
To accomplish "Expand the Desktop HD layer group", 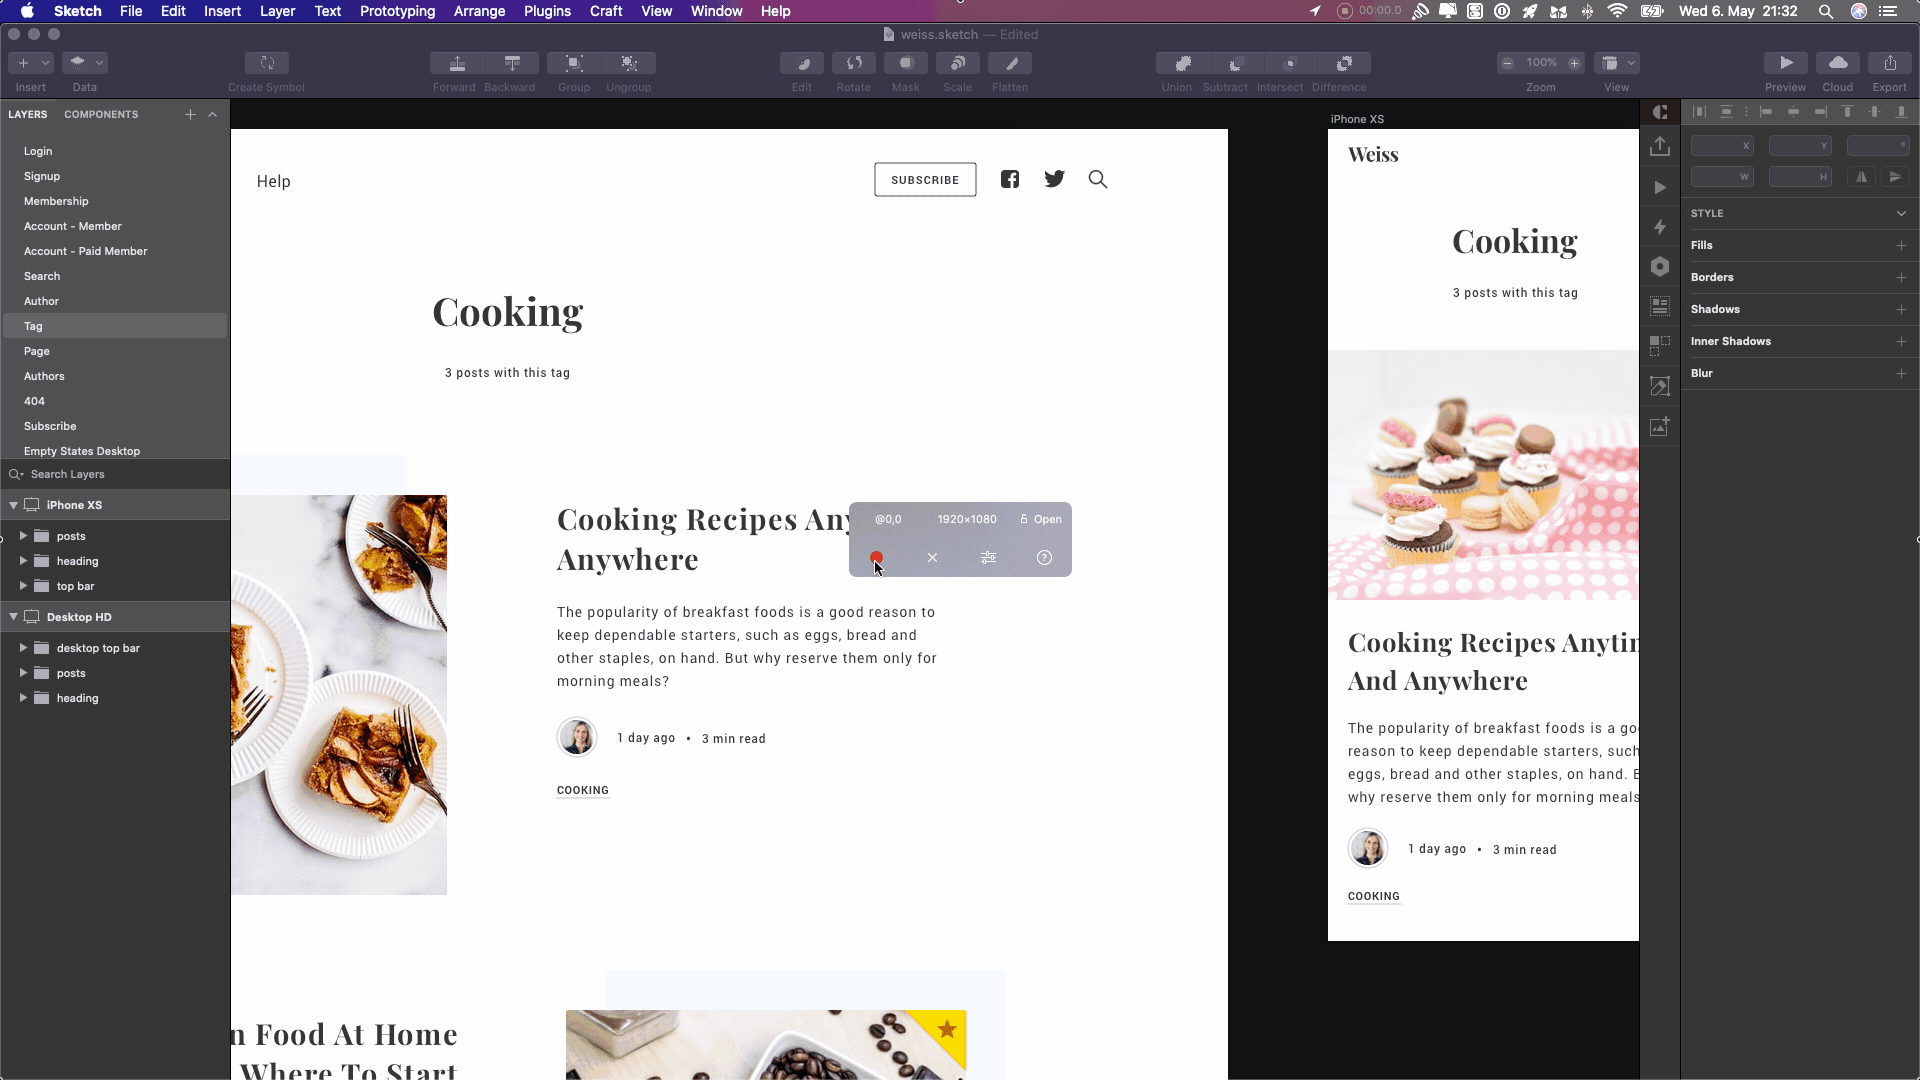I will 13,617.
